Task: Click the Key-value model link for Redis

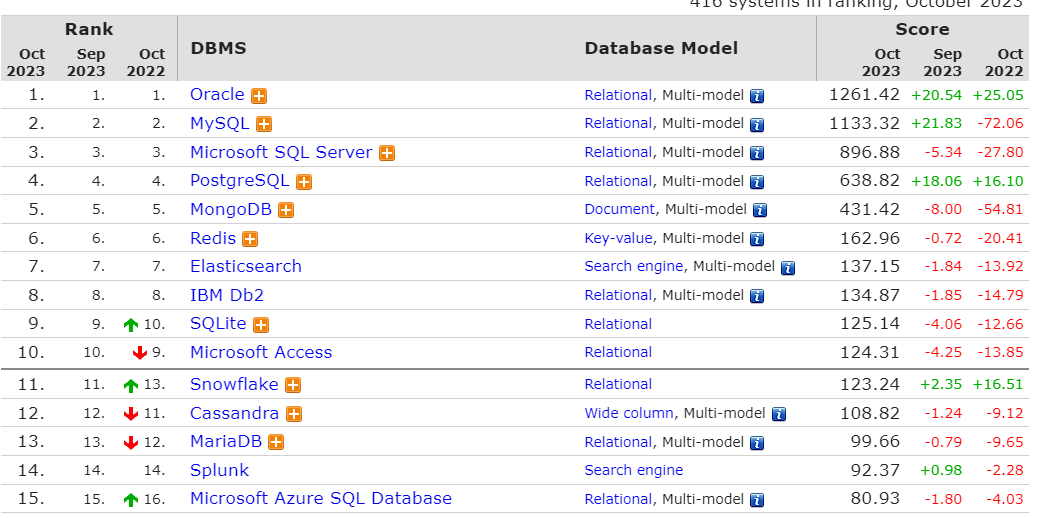Action: [x=618, y=238]
